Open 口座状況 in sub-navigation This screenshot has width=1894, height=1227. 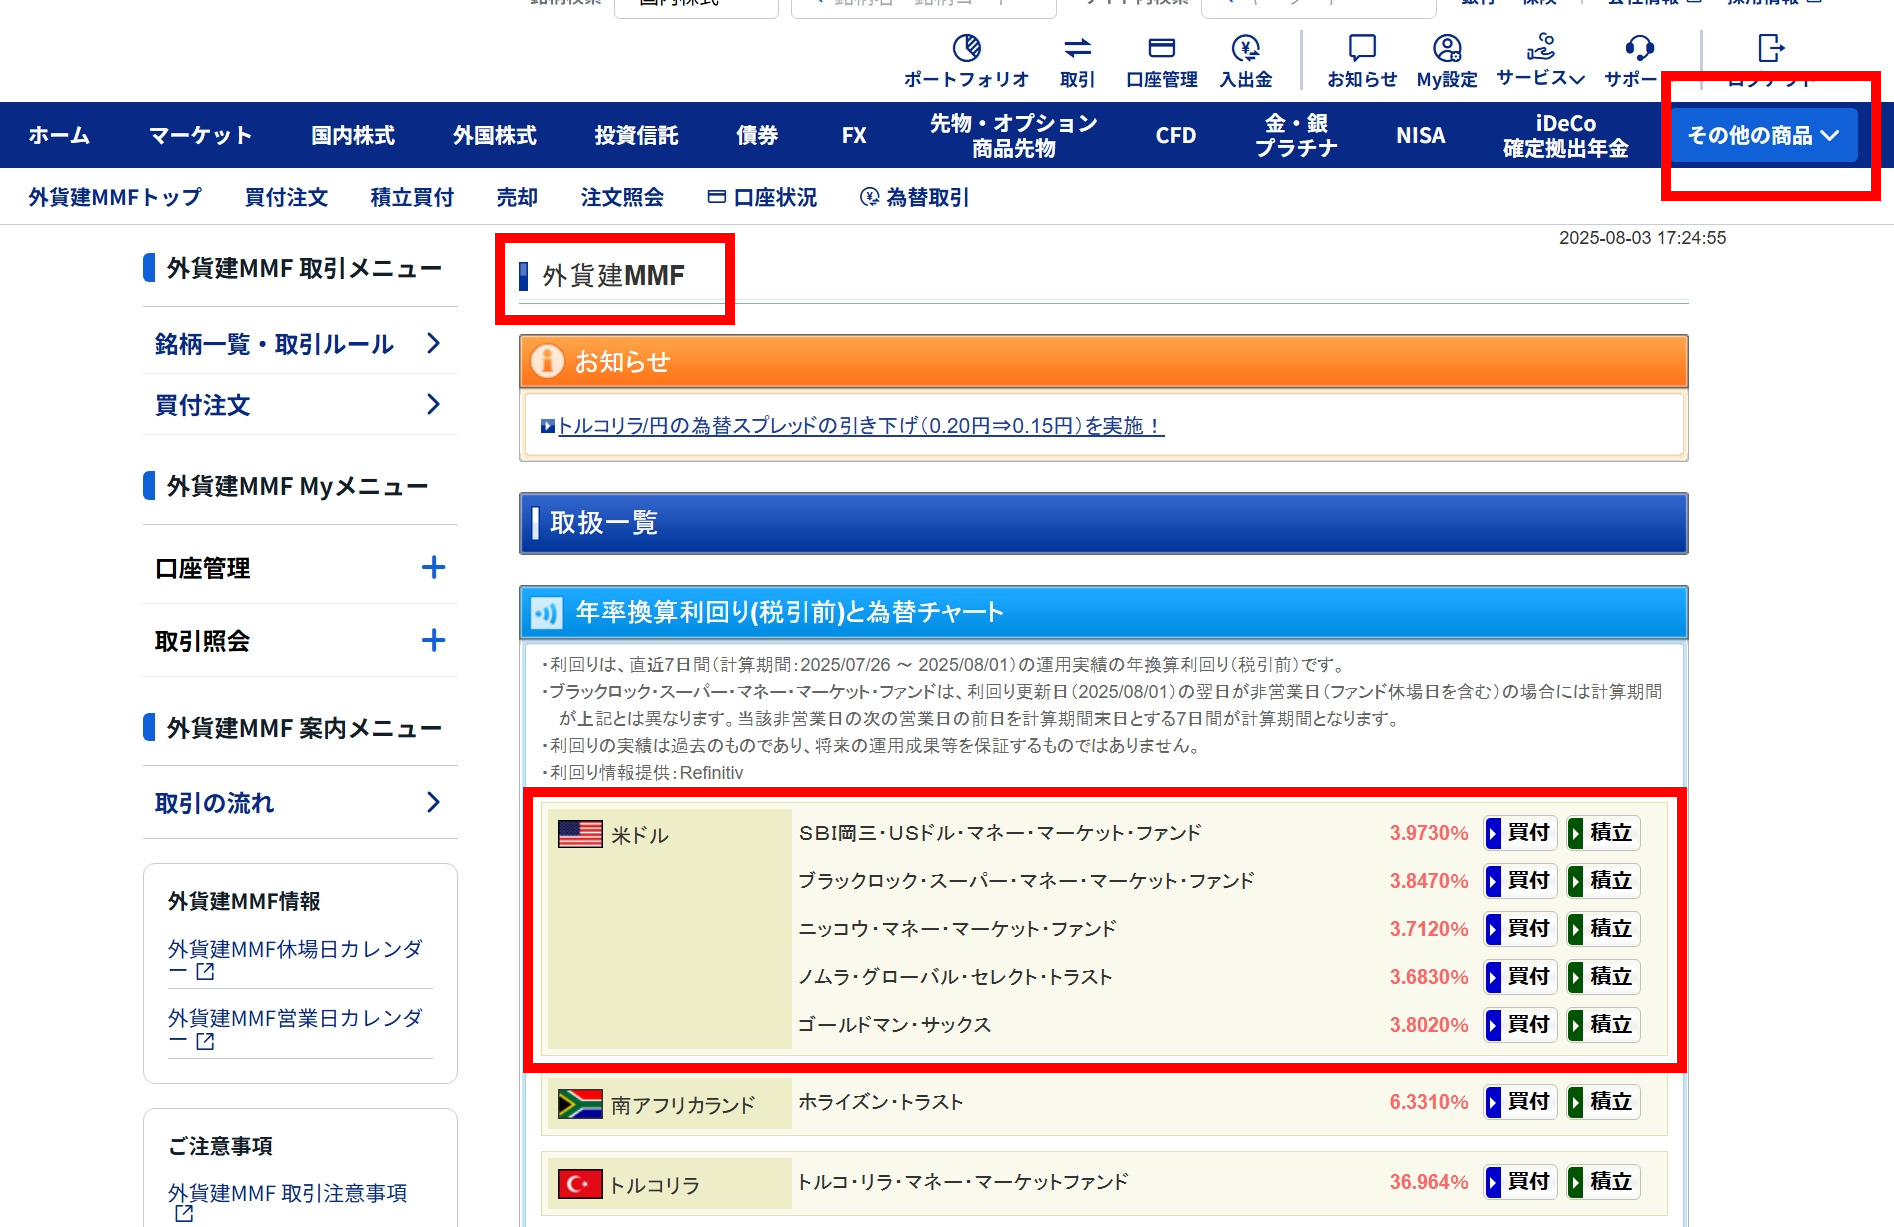click(x=762, y=197)
